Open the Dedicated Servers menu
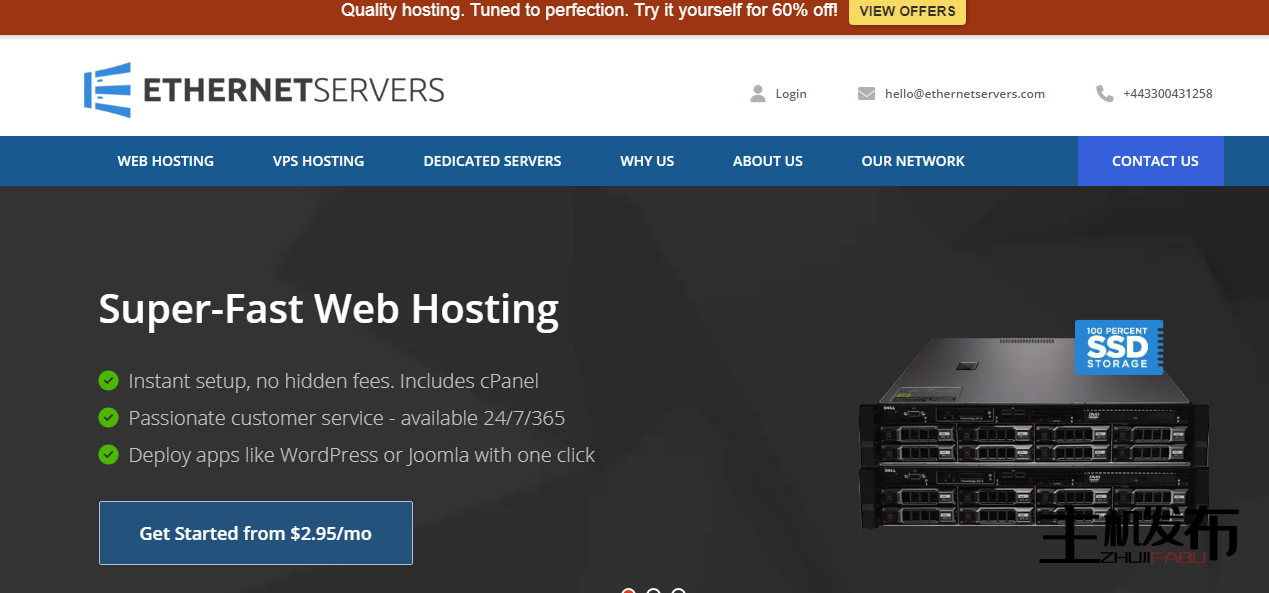Screen dimensions: 1269x593 tap(492, 161)
